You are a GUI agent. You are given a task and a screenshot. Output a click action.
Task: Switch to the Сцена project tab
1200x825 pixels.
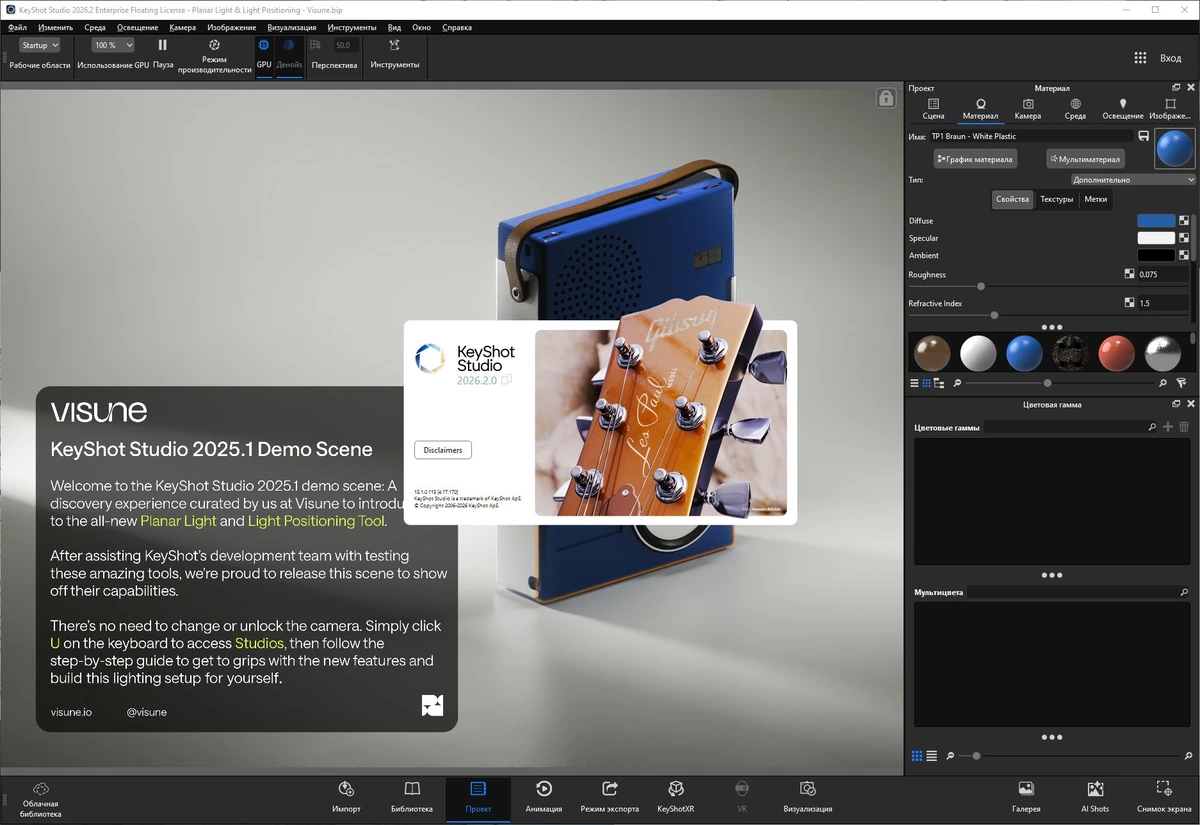tap(933, 109)
